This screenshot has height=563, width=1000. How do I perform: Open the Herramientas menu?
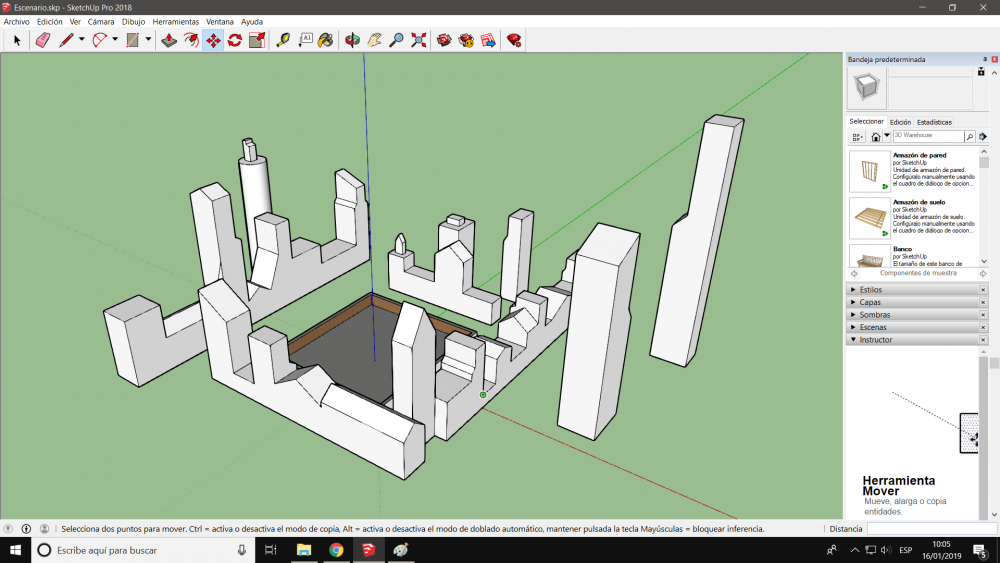[175, 21]
